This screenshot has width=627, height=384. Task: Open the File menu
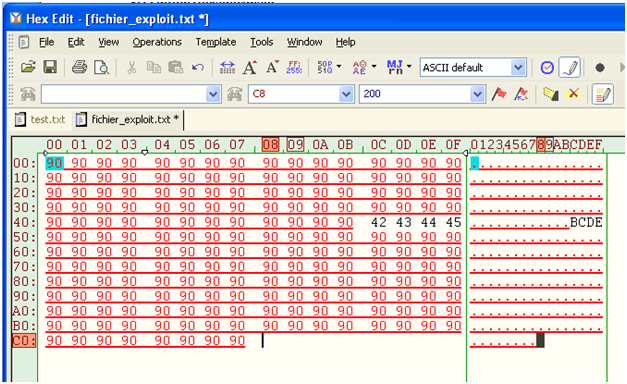pos(46,42)
